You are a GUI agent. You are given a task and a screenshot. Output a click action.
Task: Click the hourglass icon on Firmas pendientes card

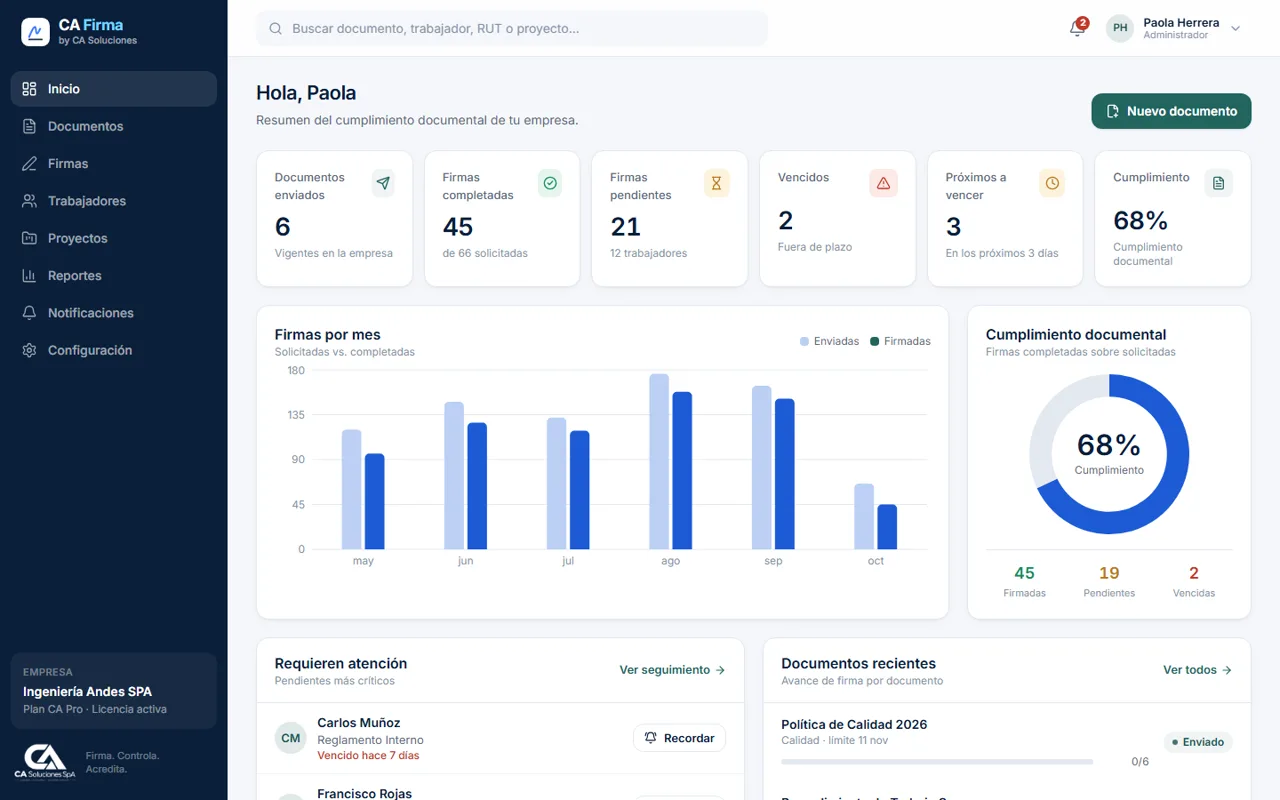click(716, 183)
